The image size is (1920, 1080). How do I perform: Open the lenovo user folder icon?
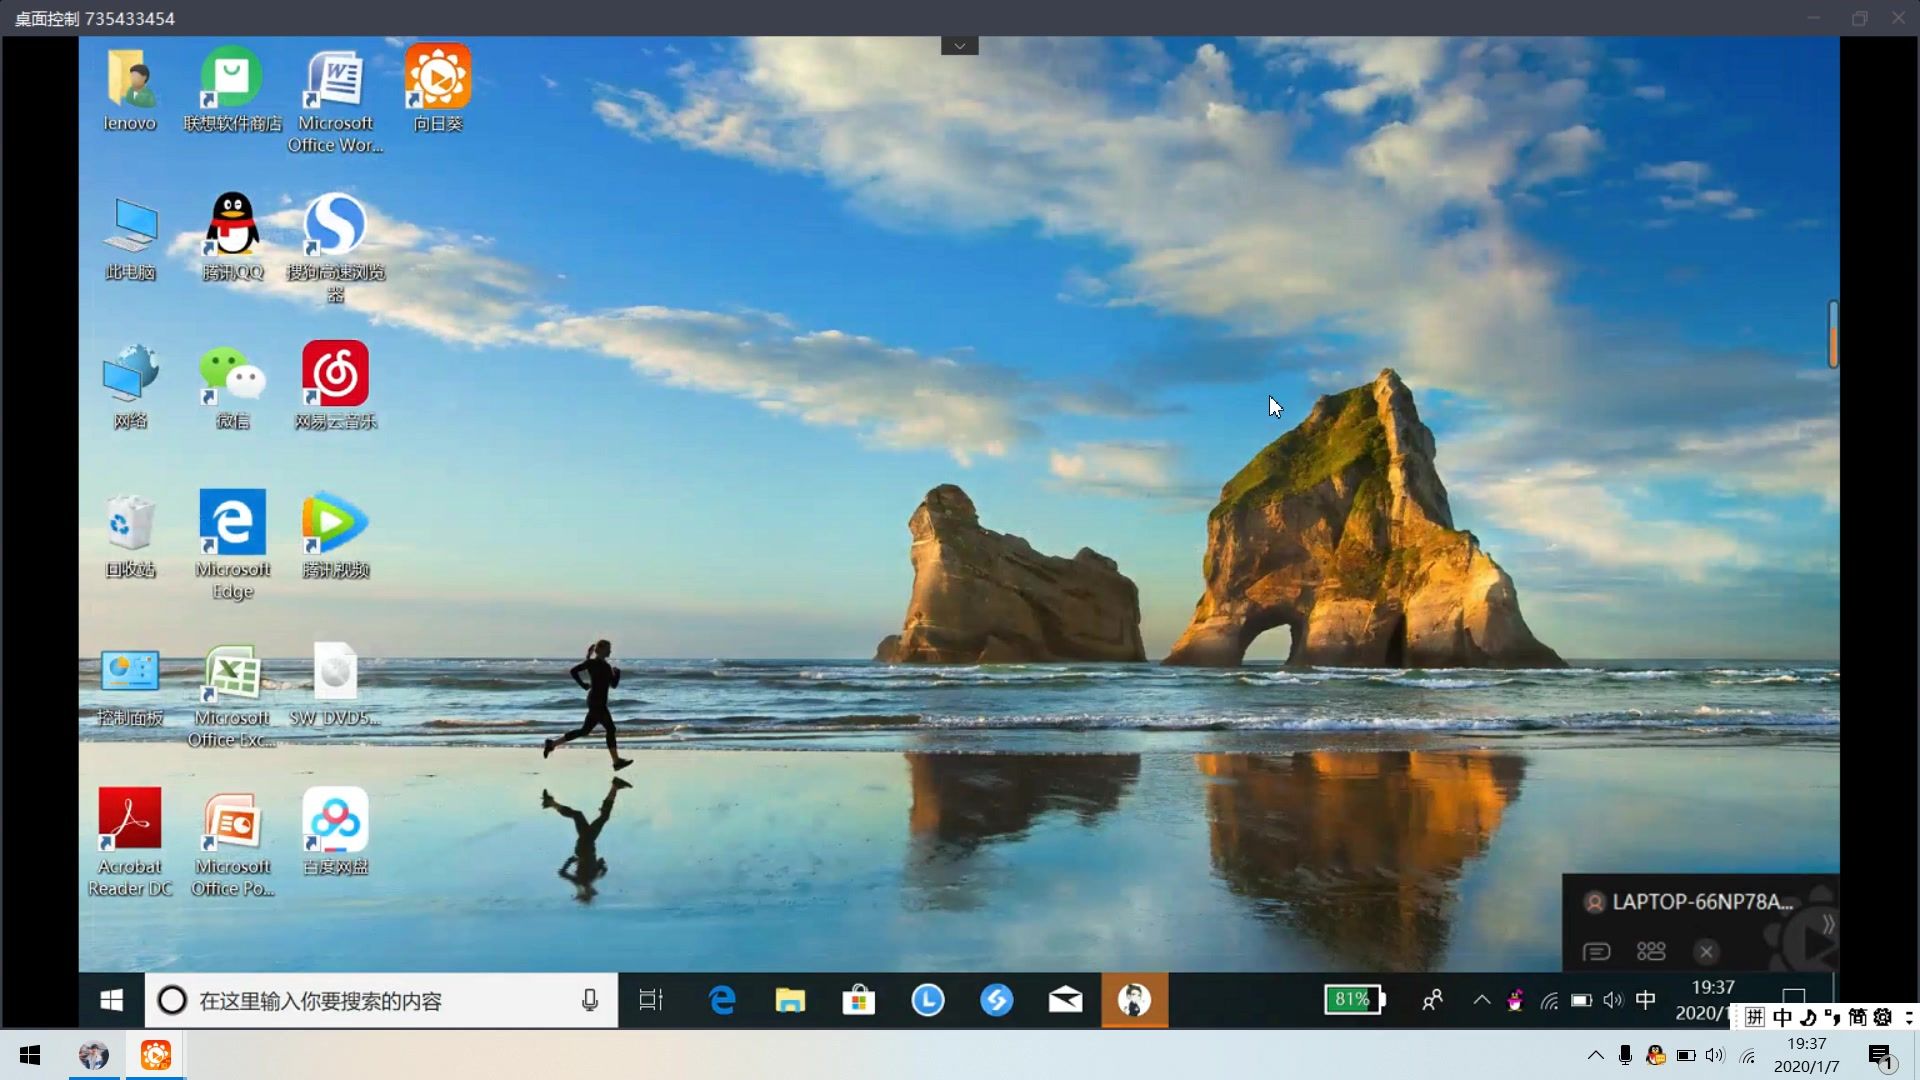point(130,90)
